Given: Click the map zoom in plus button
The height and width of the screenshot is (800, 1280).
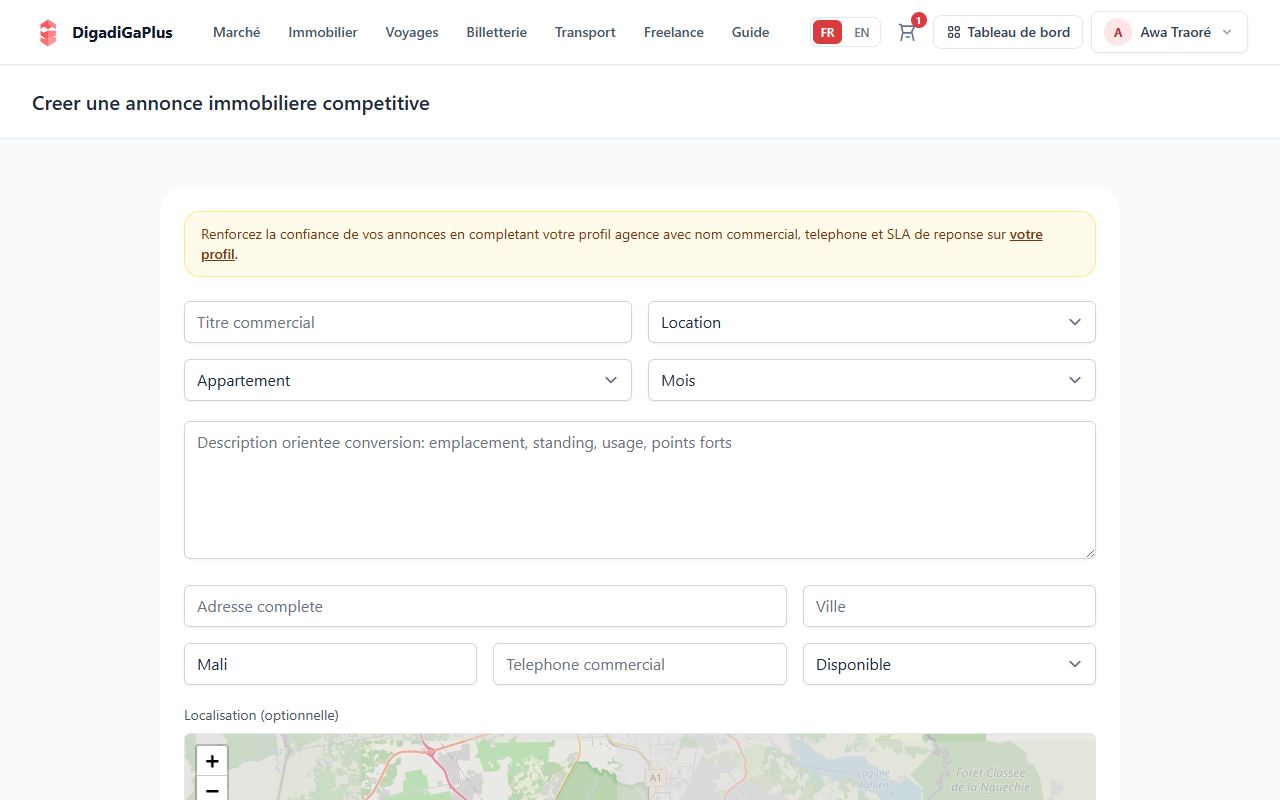Looking at the screenshot, I should 212,761.
